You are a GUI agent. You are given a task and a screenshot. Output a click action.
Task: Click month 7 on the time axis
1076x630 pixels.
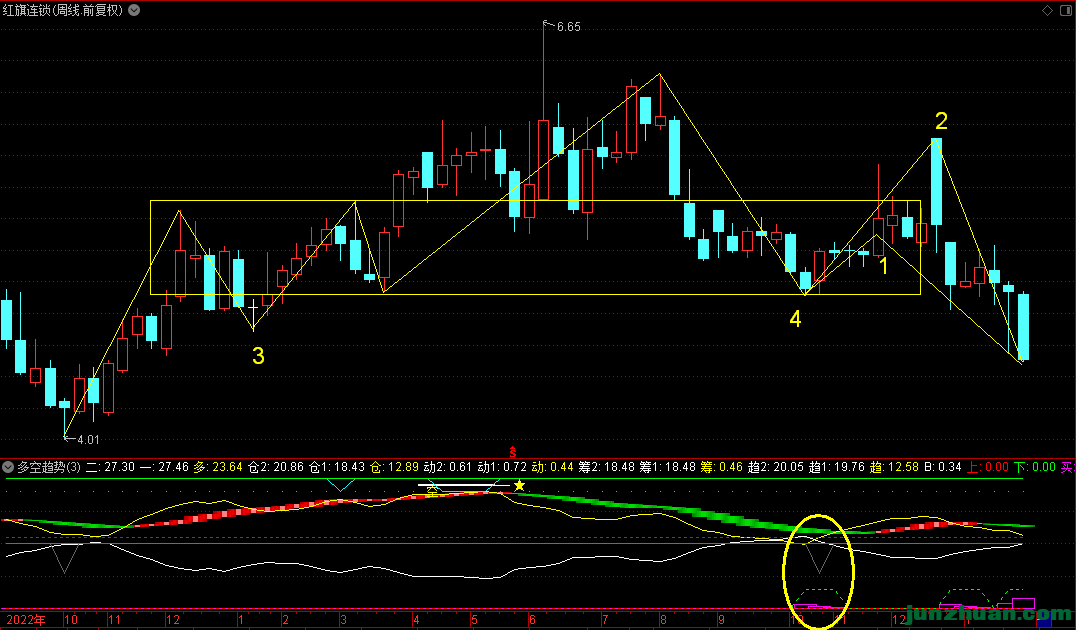click(605, 620)
